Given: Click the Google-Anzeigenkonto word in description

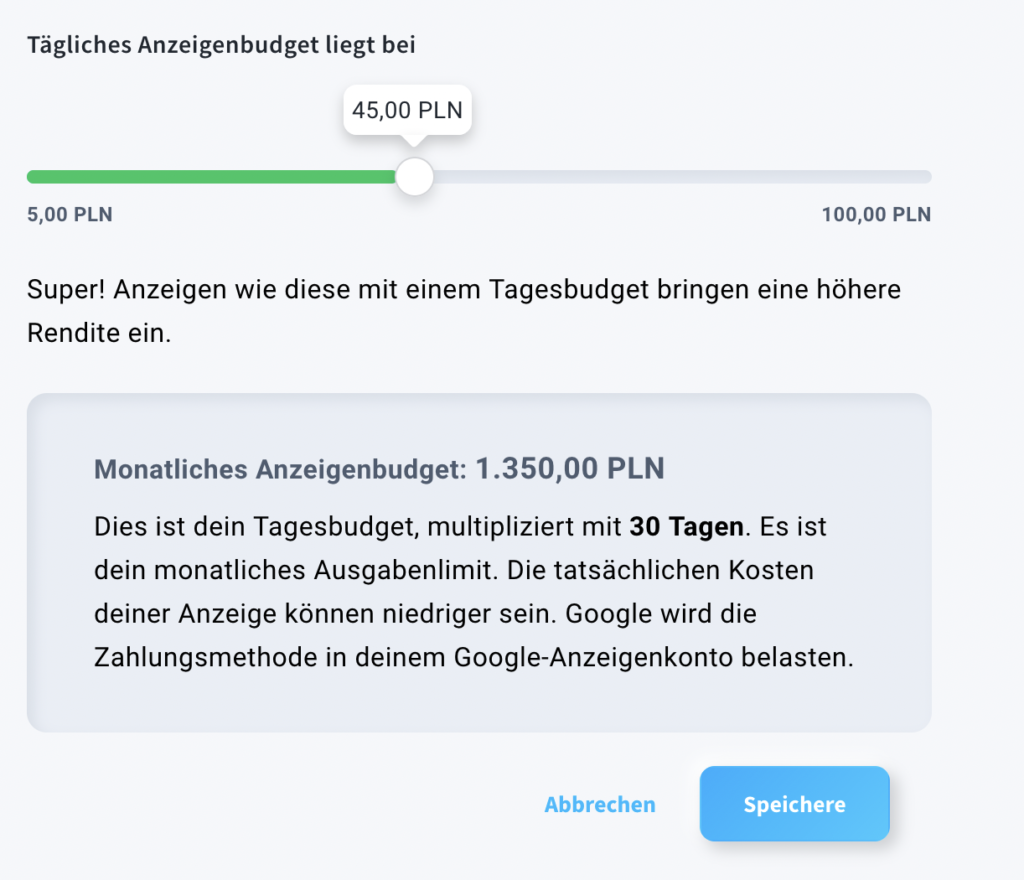Looking at the screenshot, I should 594,657.
